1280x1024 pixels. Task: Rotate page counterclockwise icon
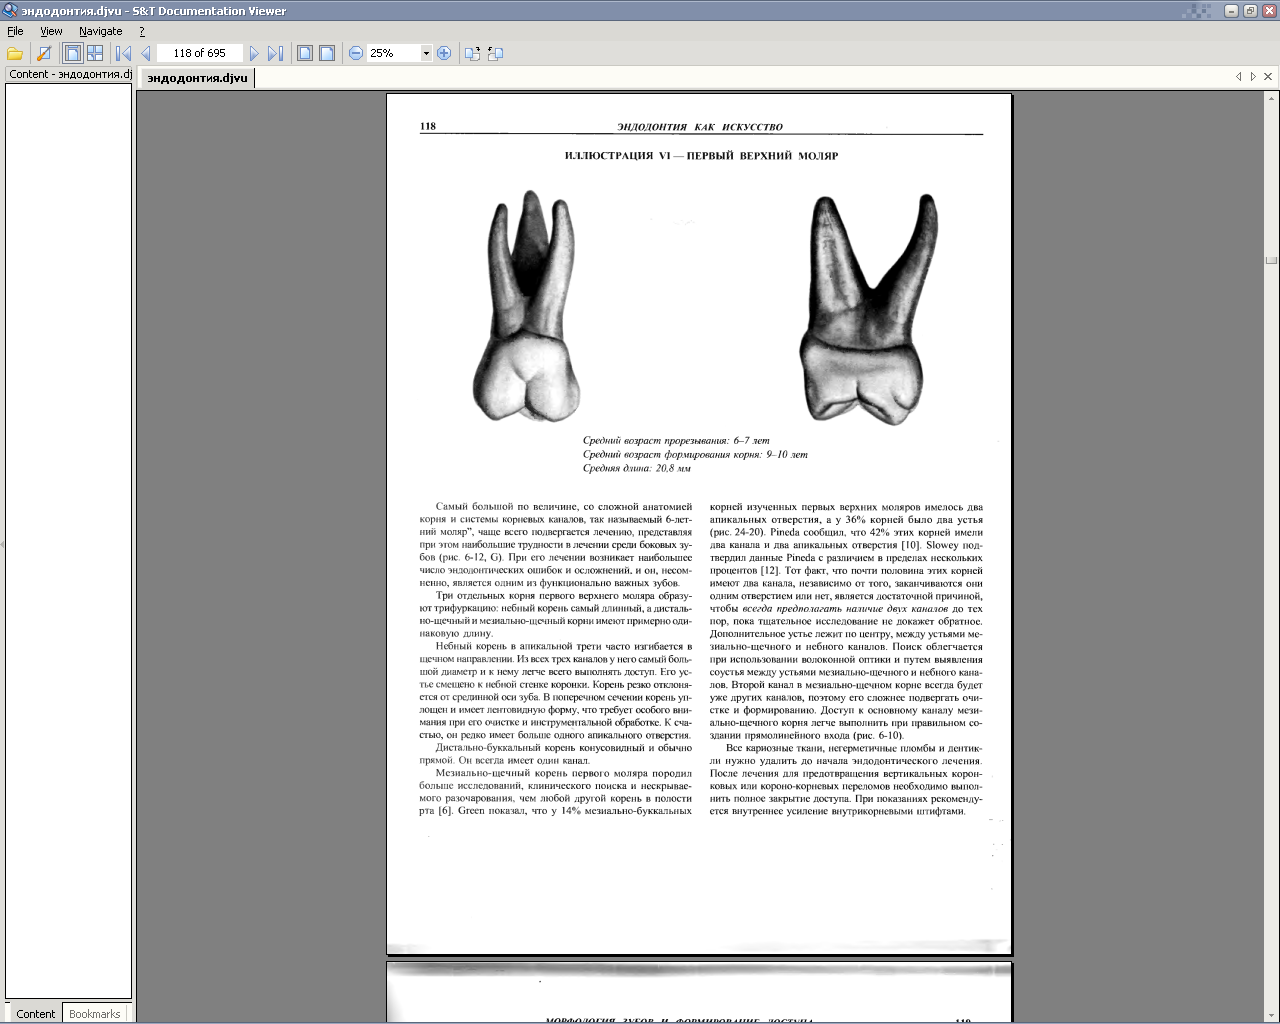tap(495, 53)
